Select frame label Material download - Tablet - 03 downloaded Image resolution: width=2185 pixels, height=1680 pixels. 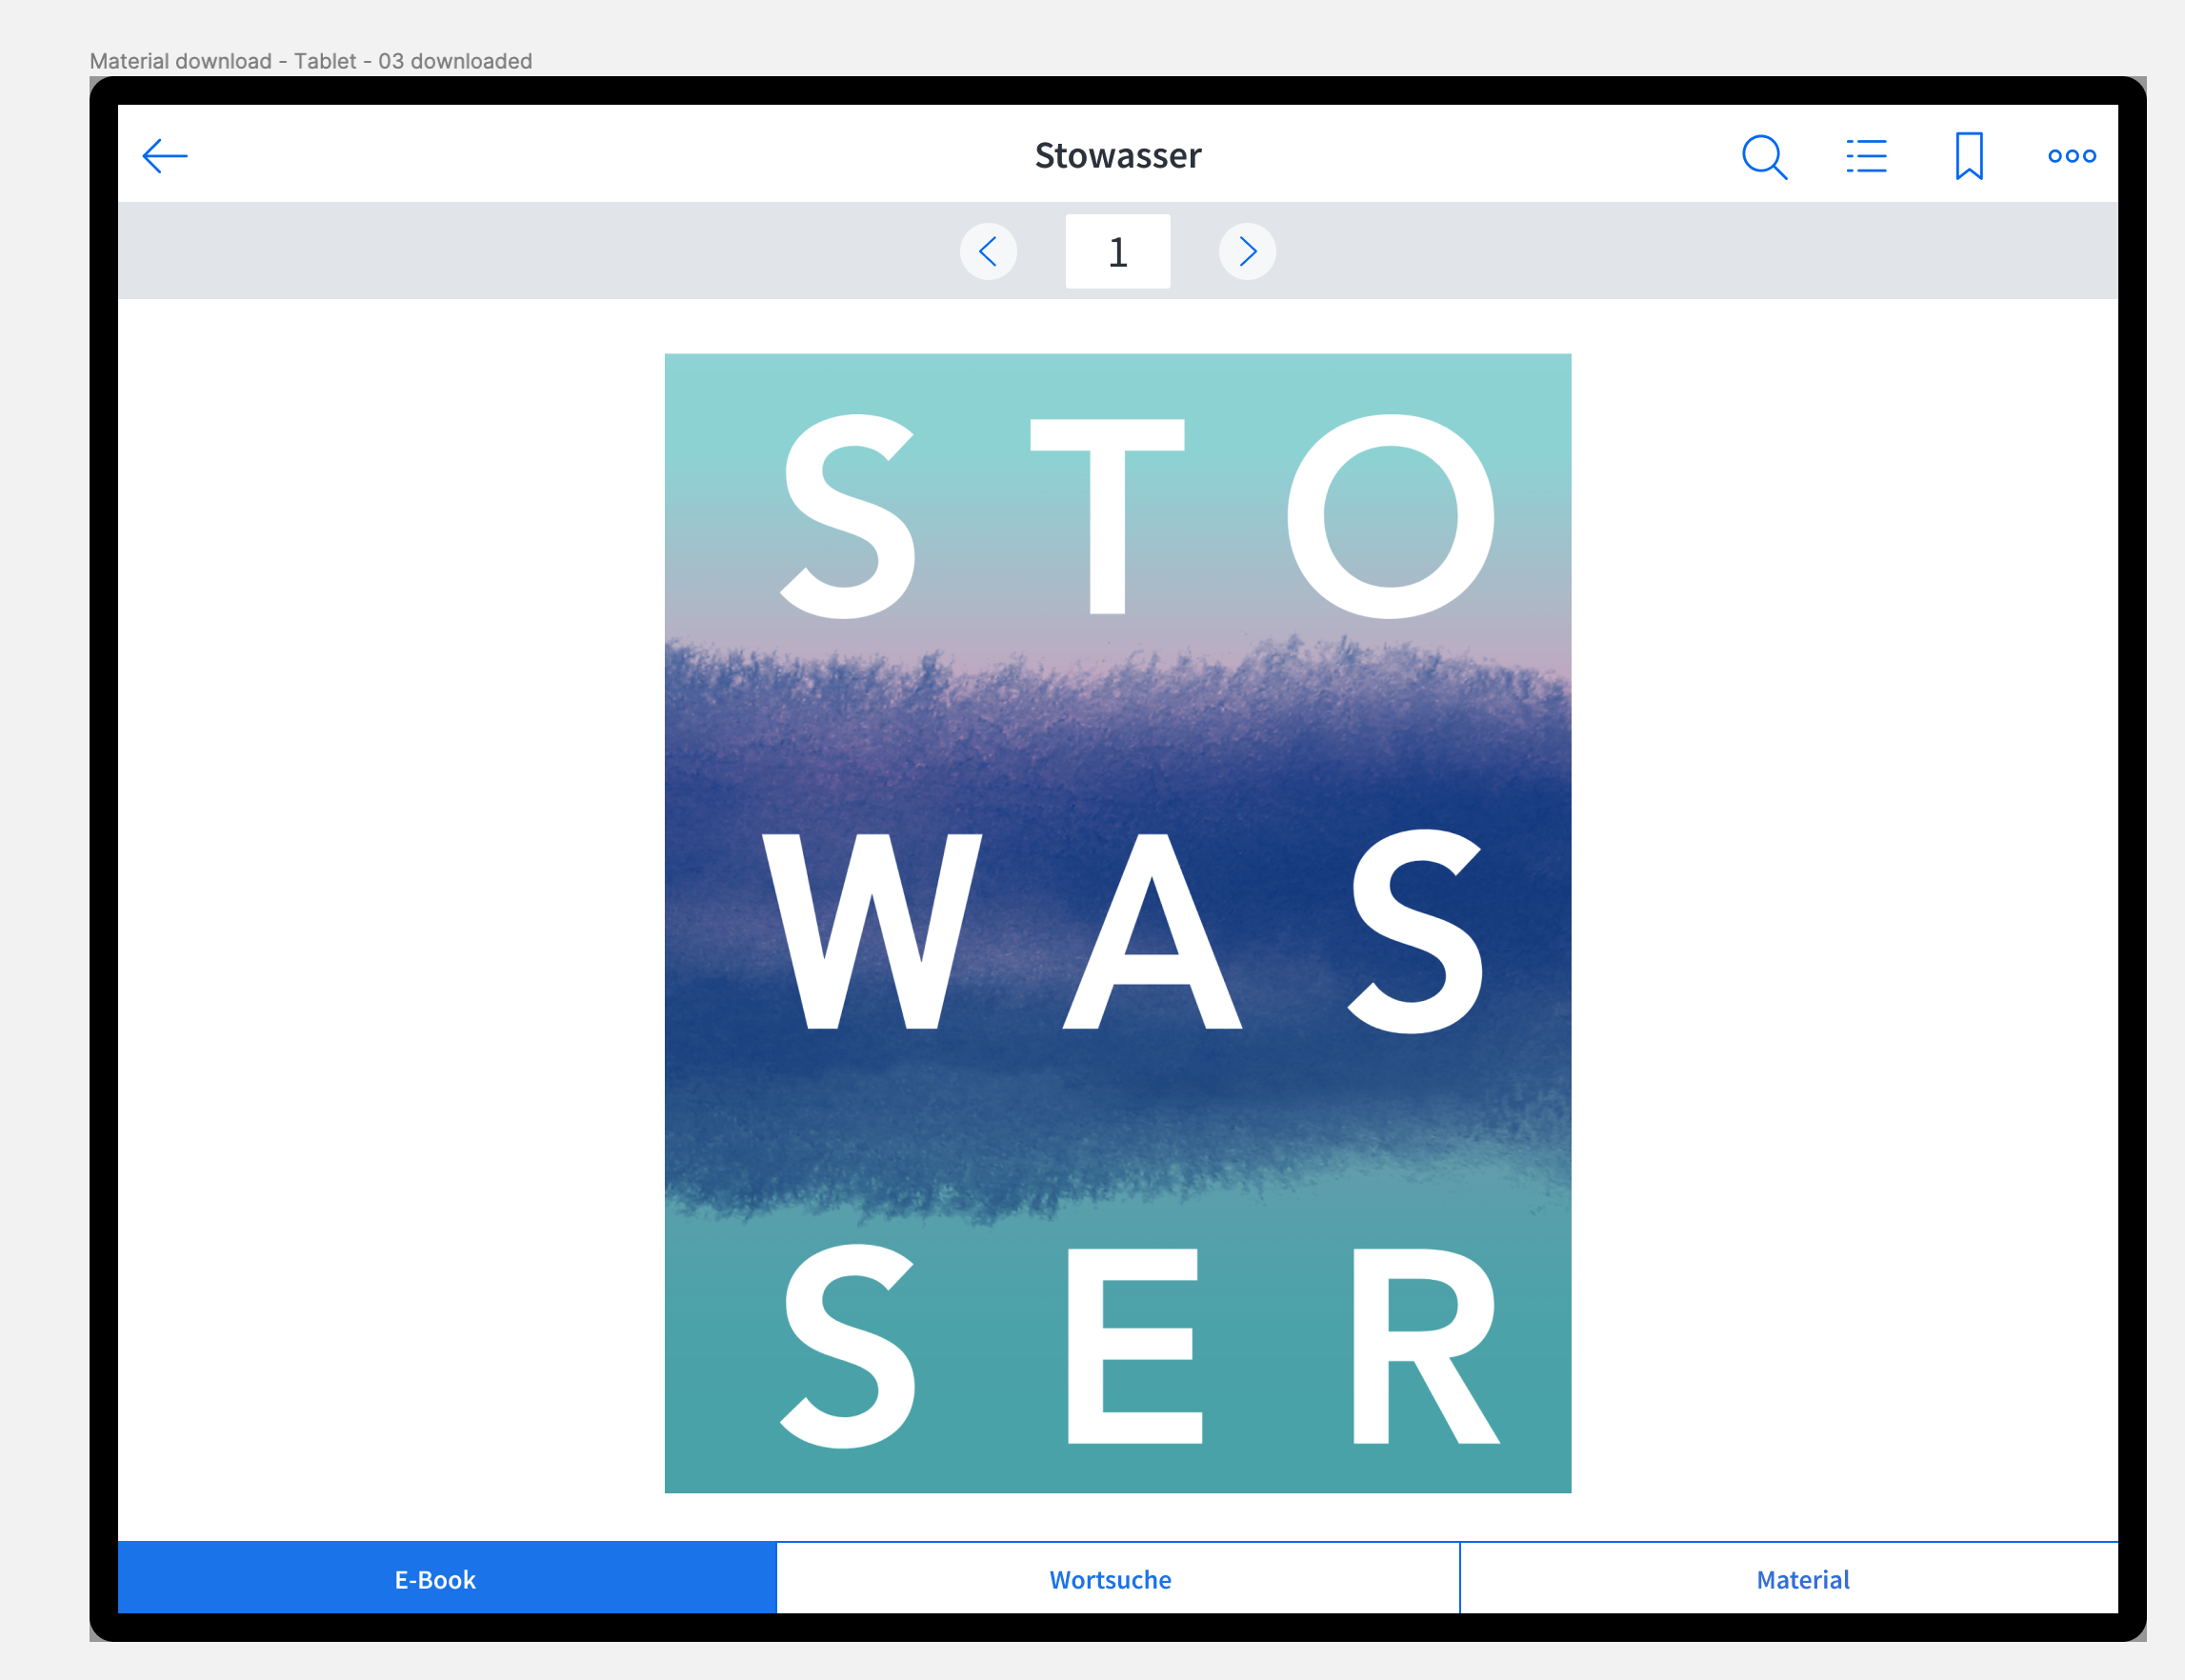(x=311, y=61)
